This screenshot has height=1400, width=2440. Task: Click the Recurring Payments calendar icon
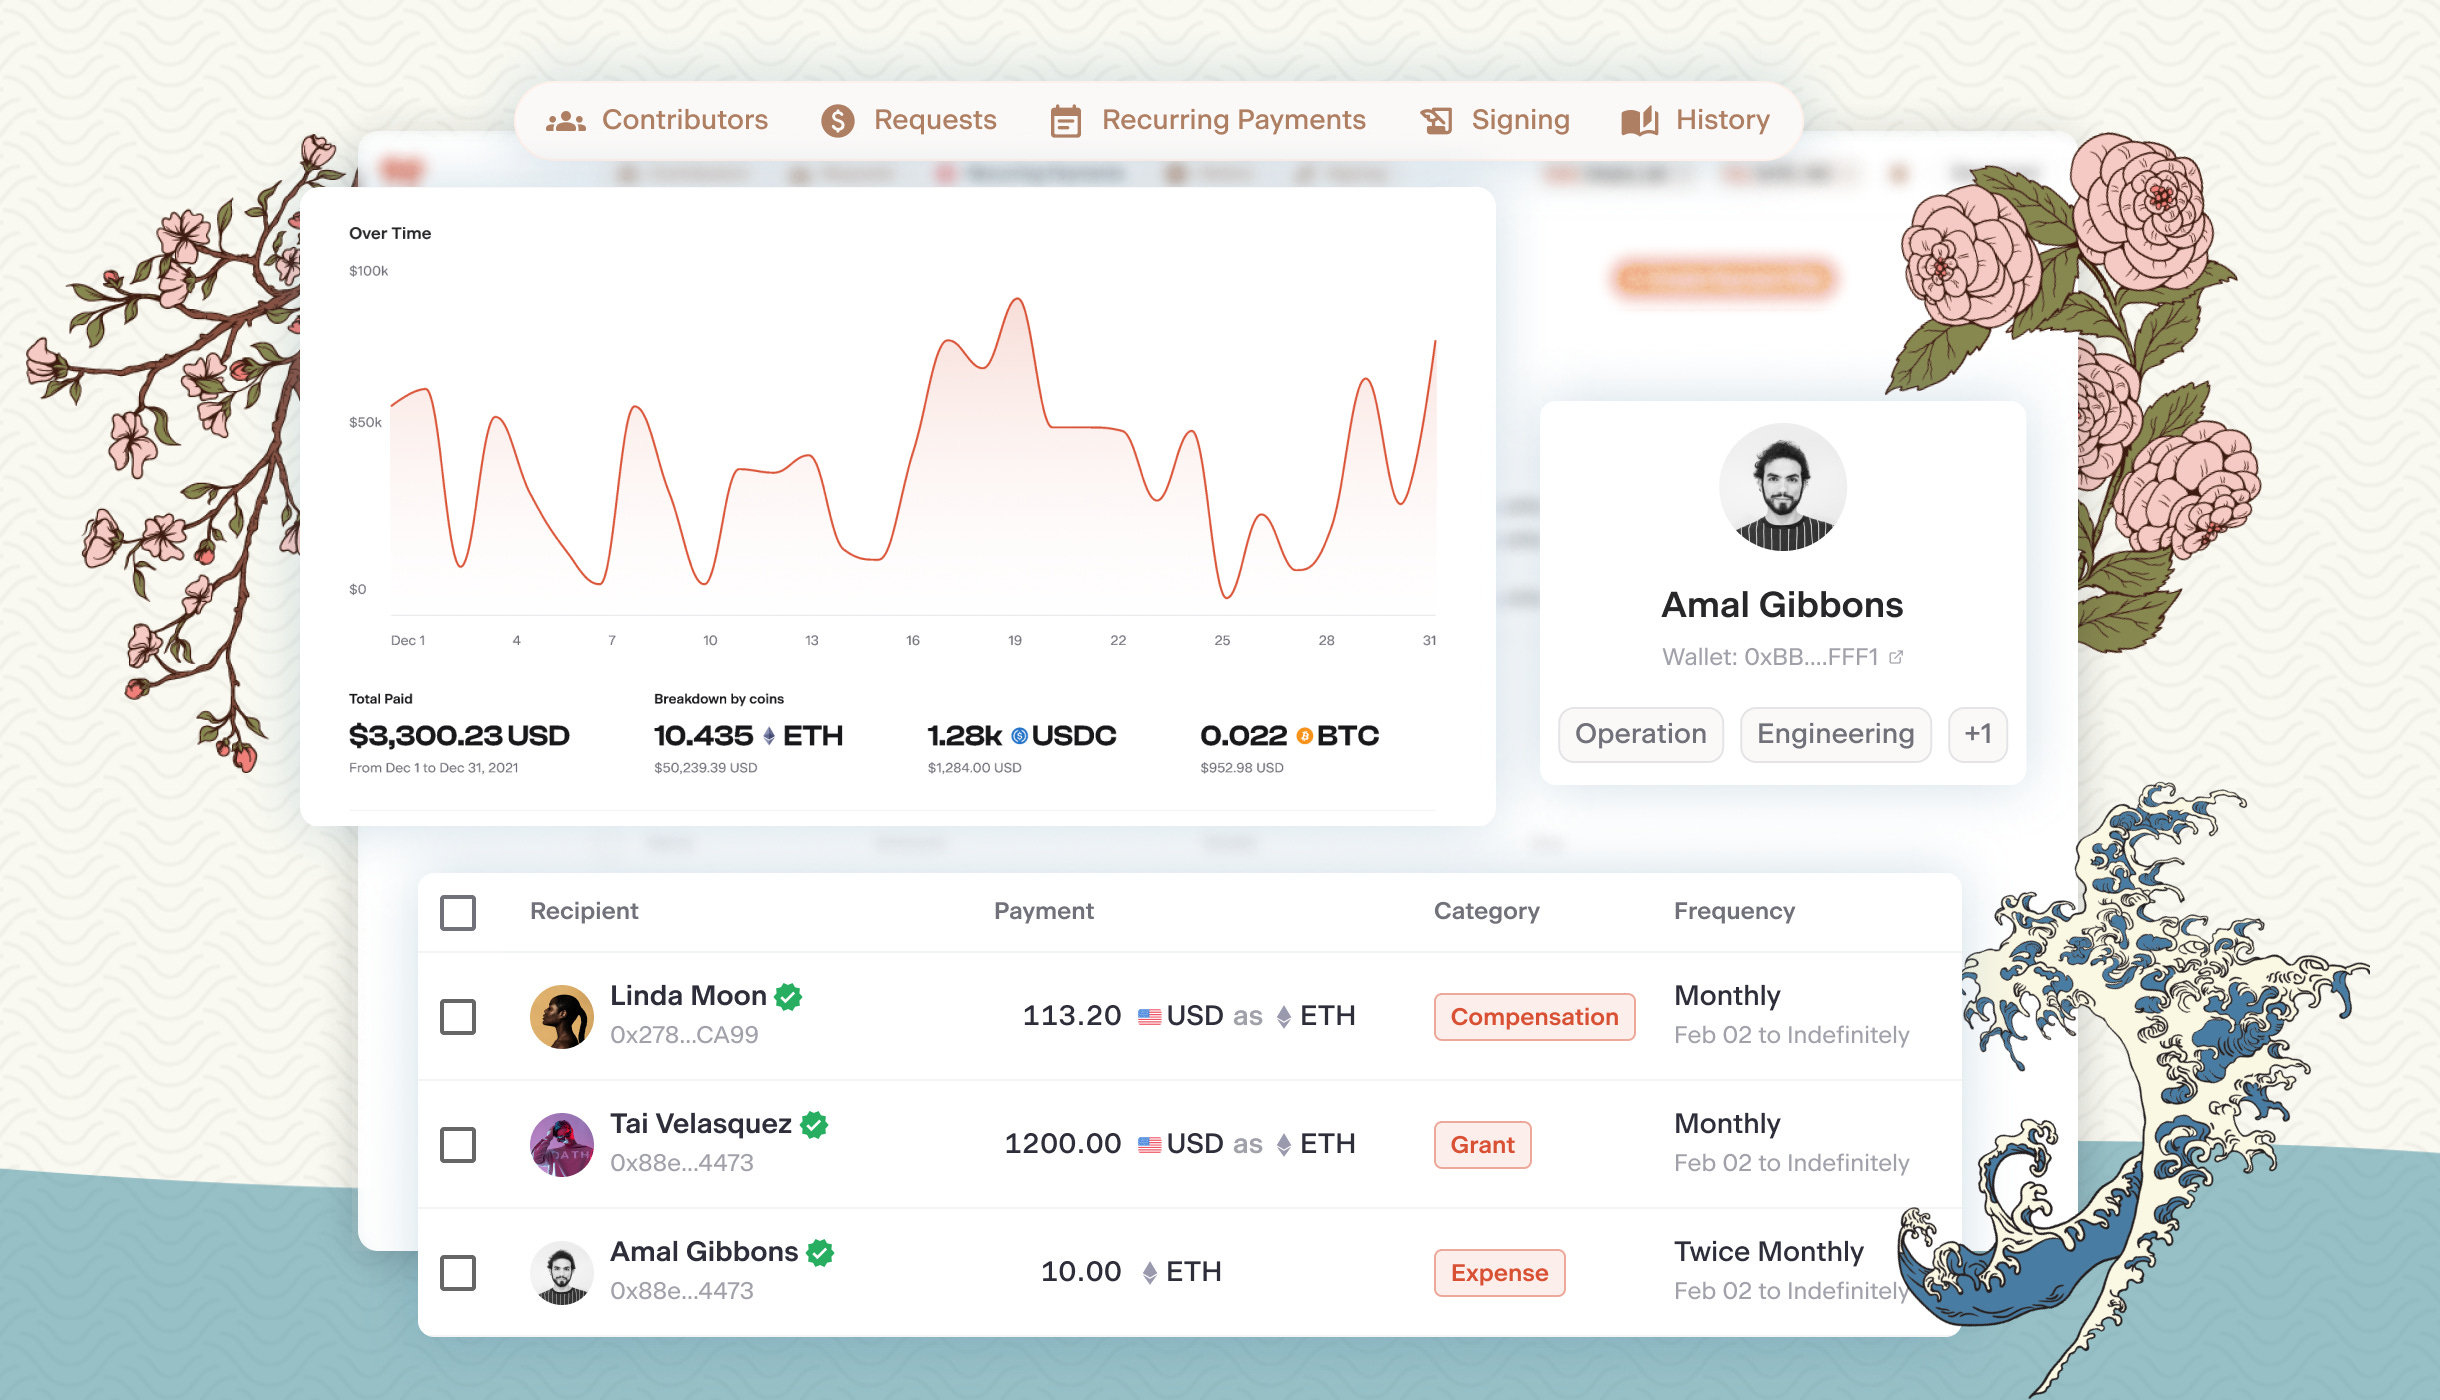(1065, 121)
